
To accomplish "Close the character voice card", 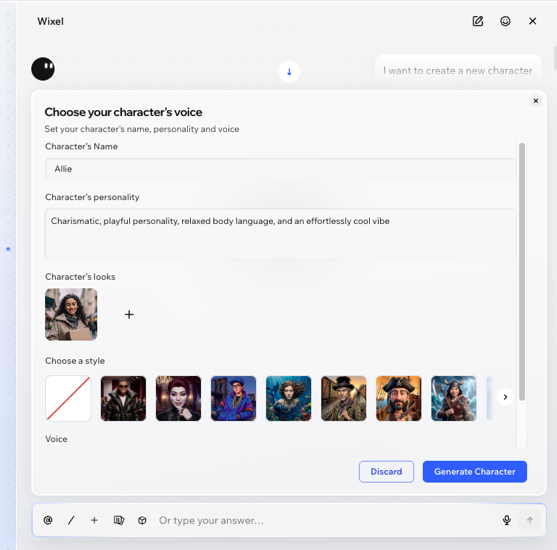I will point(536,101).
